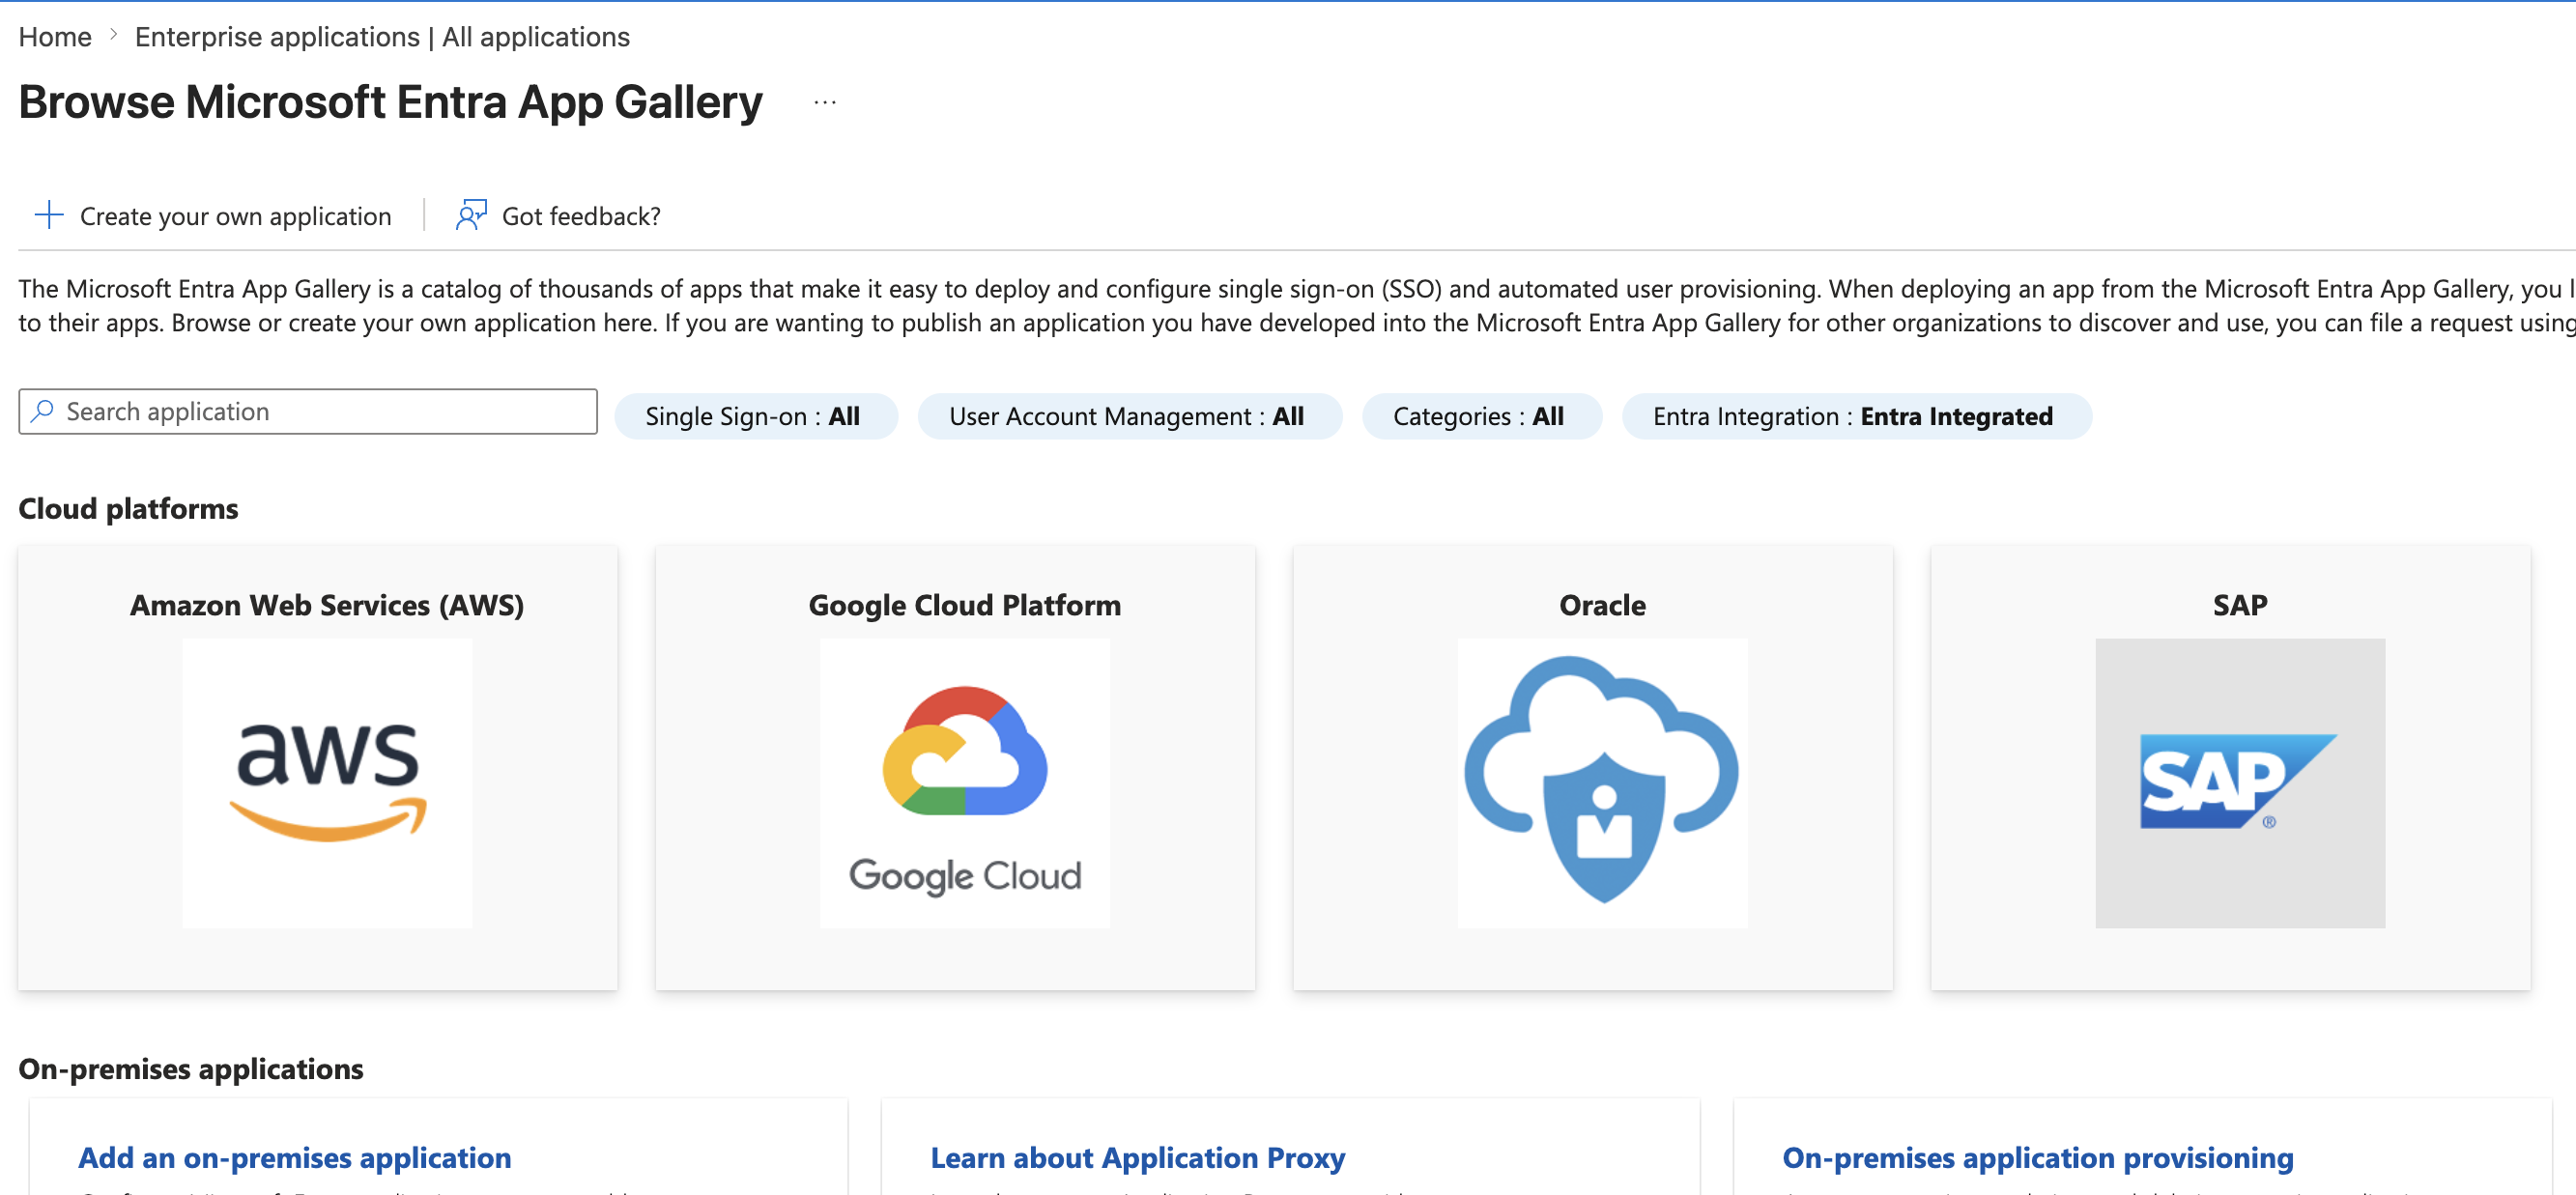
Task: Open the AWS logo tile
Action: [327, 782]
